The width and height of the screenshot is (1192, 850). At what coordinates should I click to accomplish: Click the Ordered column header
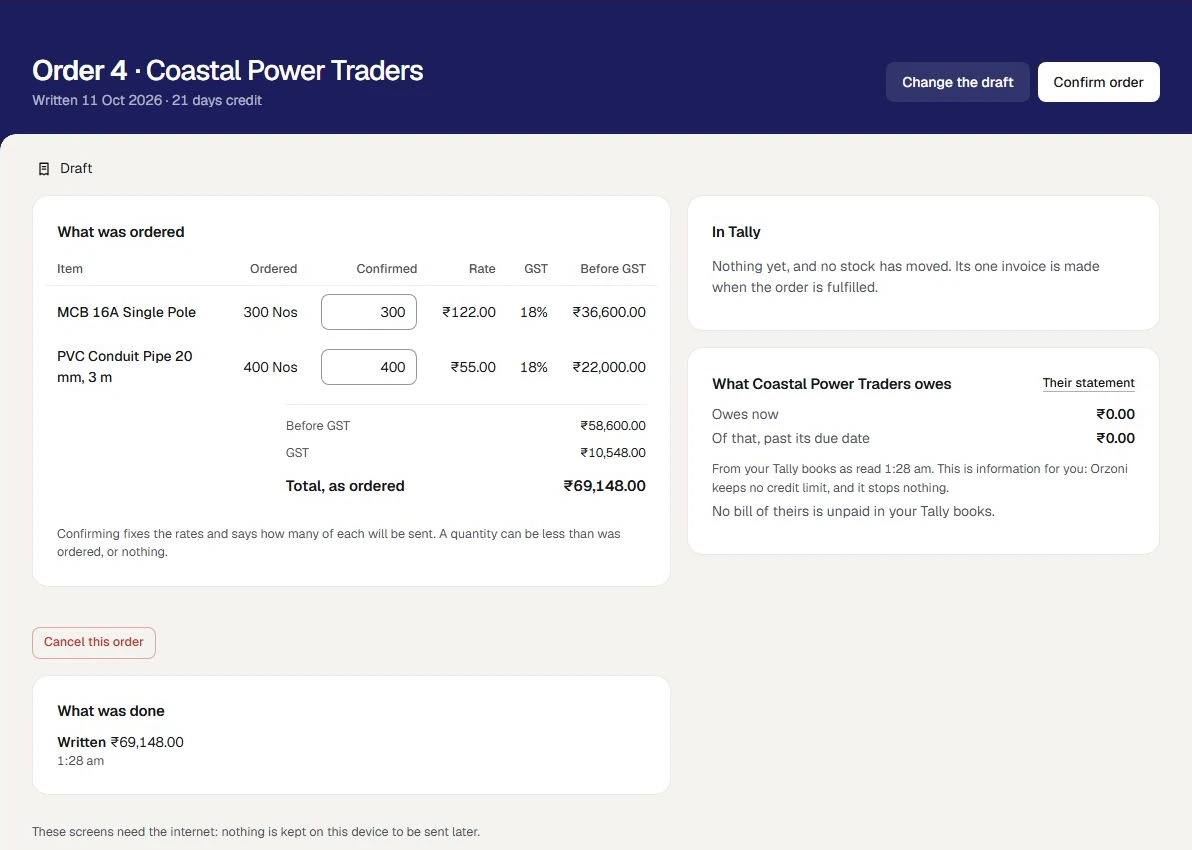pos(273,269)
